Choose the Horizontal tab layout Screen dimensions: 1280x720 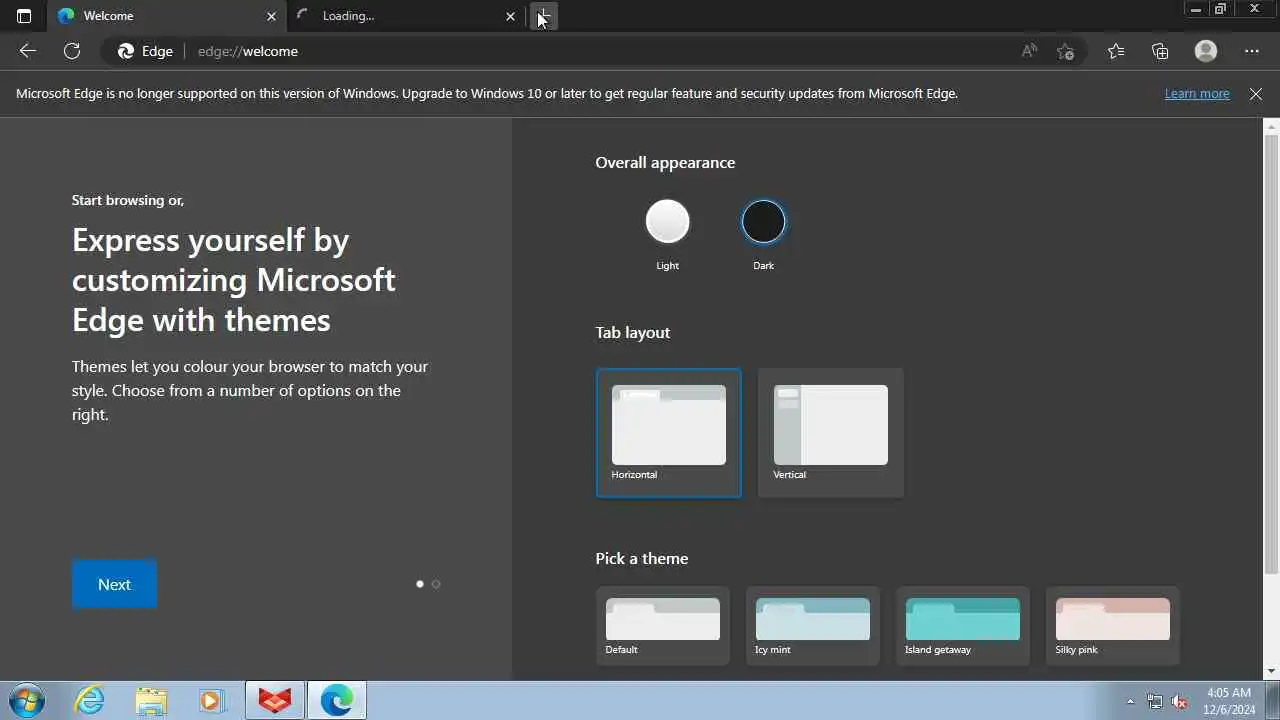click(x=668, y=432)
